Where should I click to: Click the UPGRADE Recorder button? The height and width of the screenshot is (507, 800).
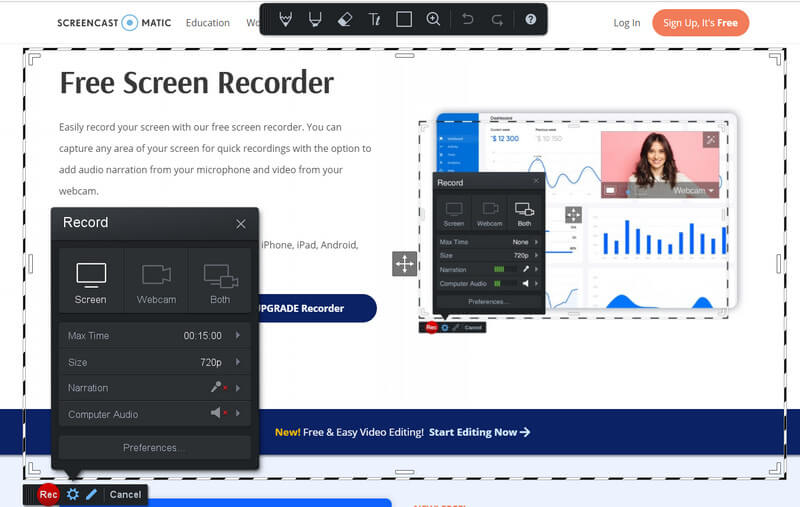point(317,308)
